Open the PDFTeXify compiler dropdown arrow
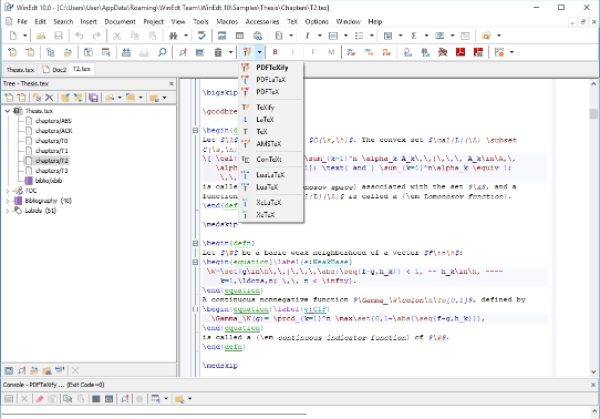600x419 pixels. [x=259, y=52]
